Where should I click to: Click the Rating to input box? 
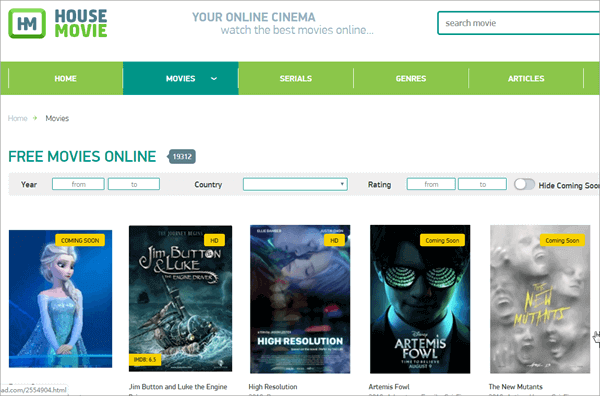pos(482,184)
